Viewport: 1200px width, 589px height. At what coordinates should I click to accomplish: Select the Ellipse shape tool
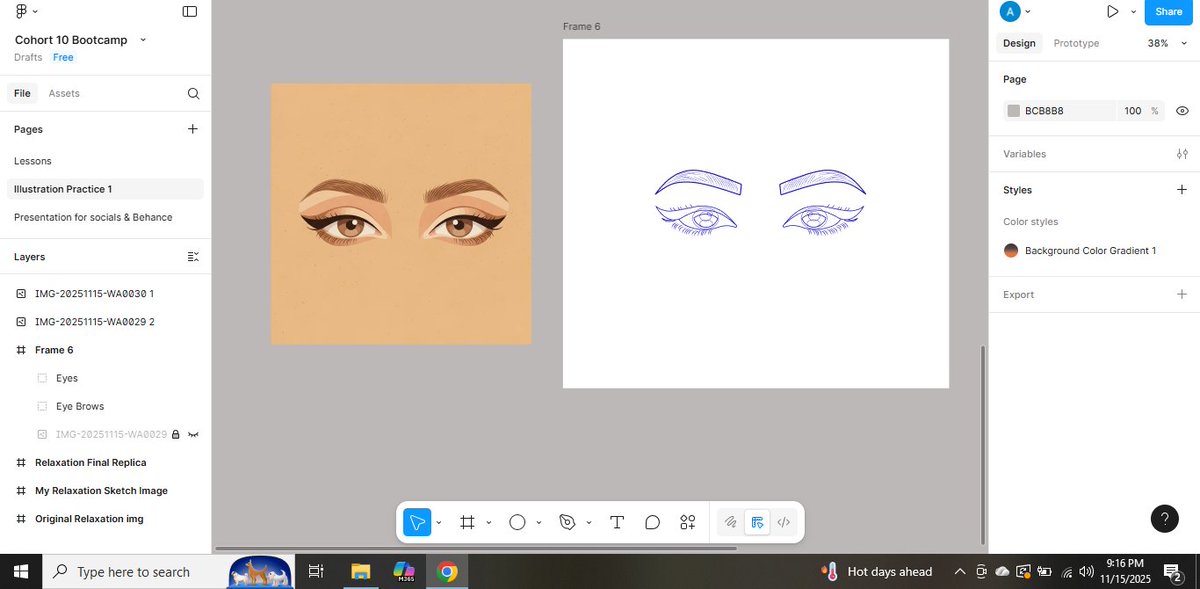(x=517, y=521)
